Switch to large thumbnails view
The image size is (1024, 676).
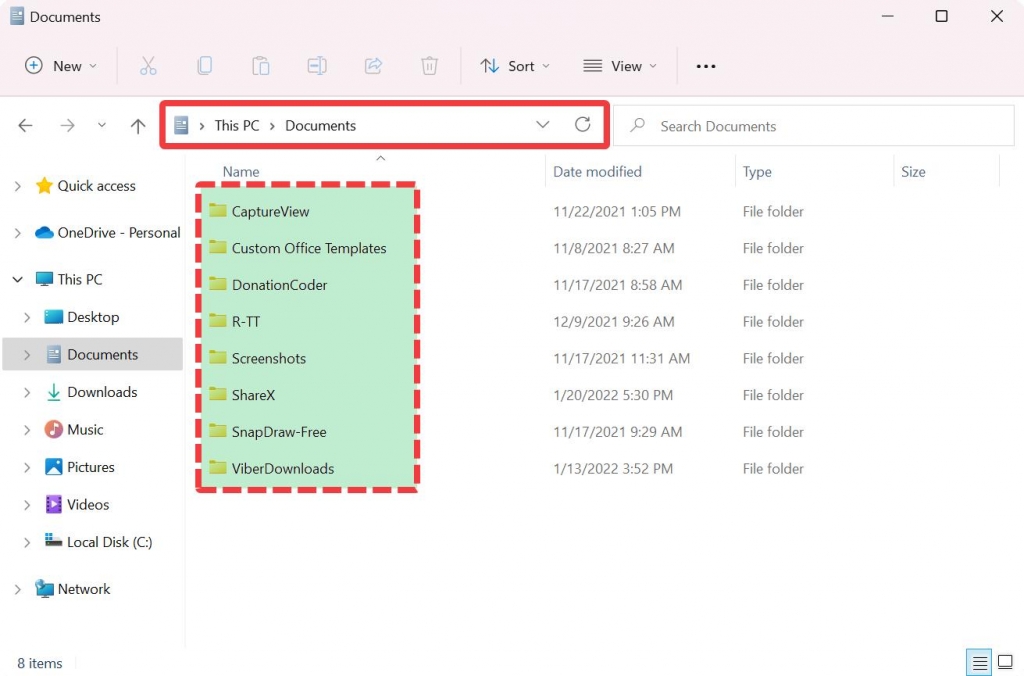1006,662
